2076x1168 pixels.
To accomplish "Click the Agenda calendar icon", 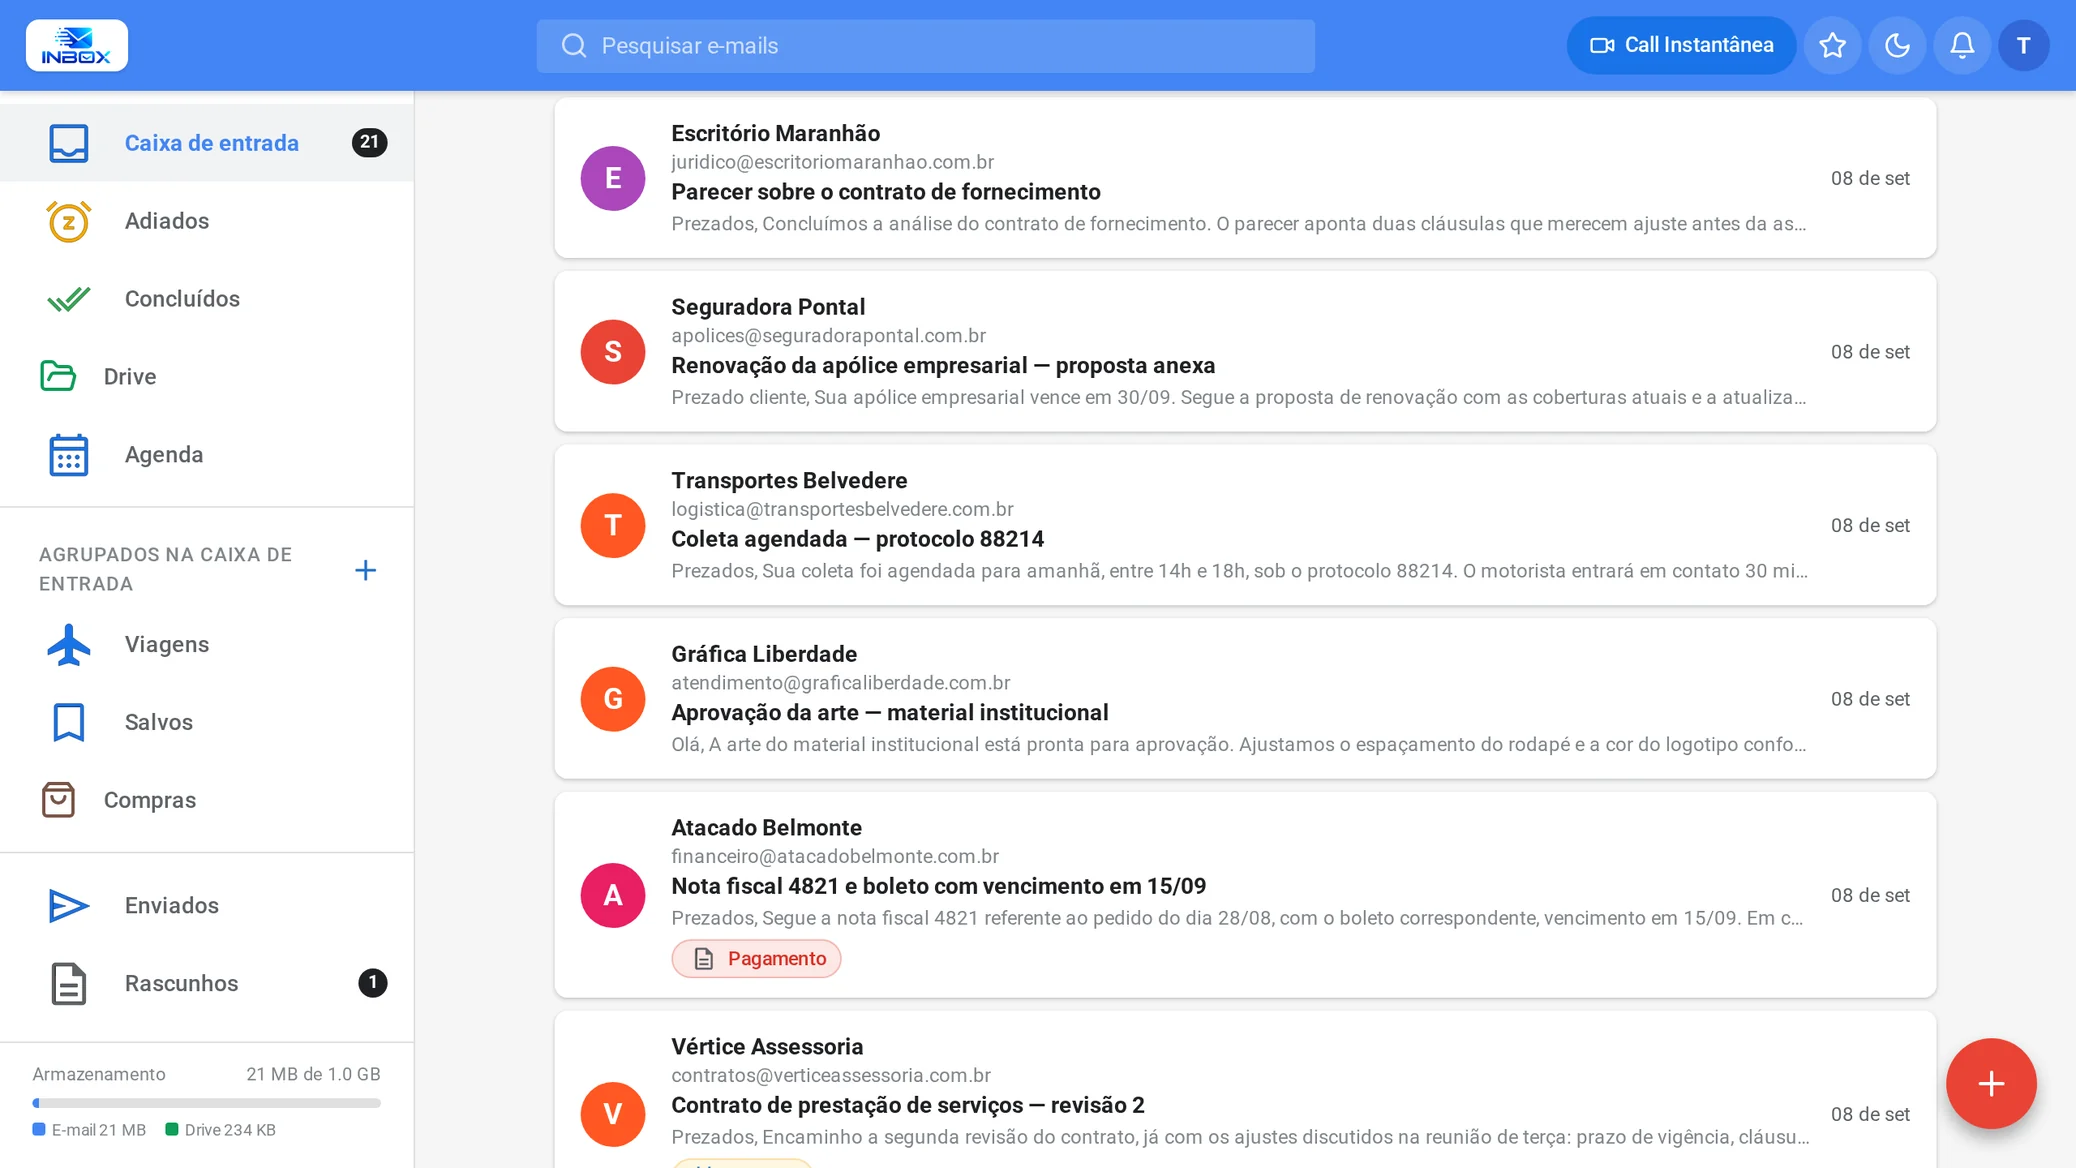I will coord(69,455).
